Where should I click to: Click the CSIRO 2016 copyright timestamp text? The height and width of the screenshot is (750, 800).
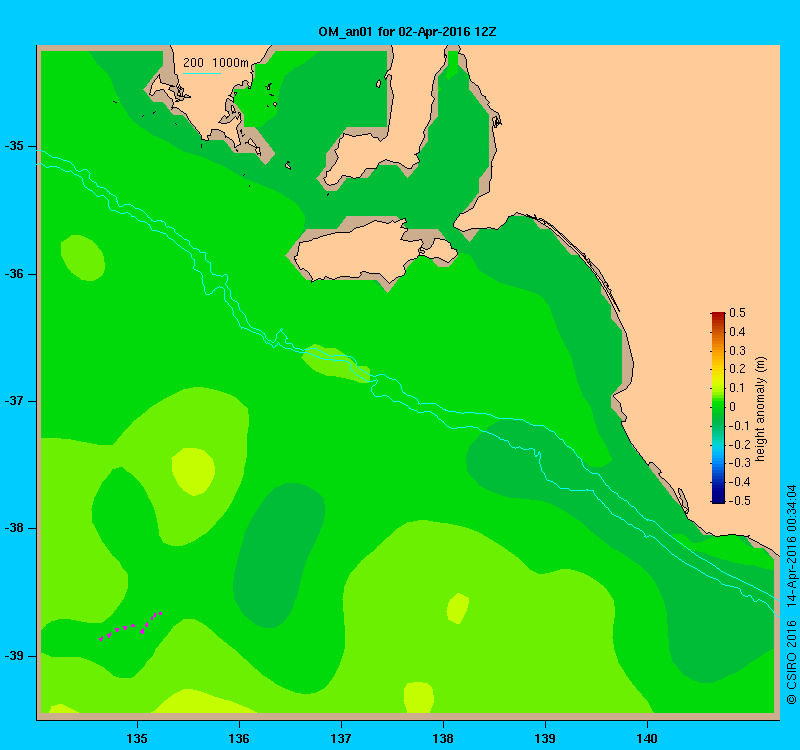coord(791,594)
